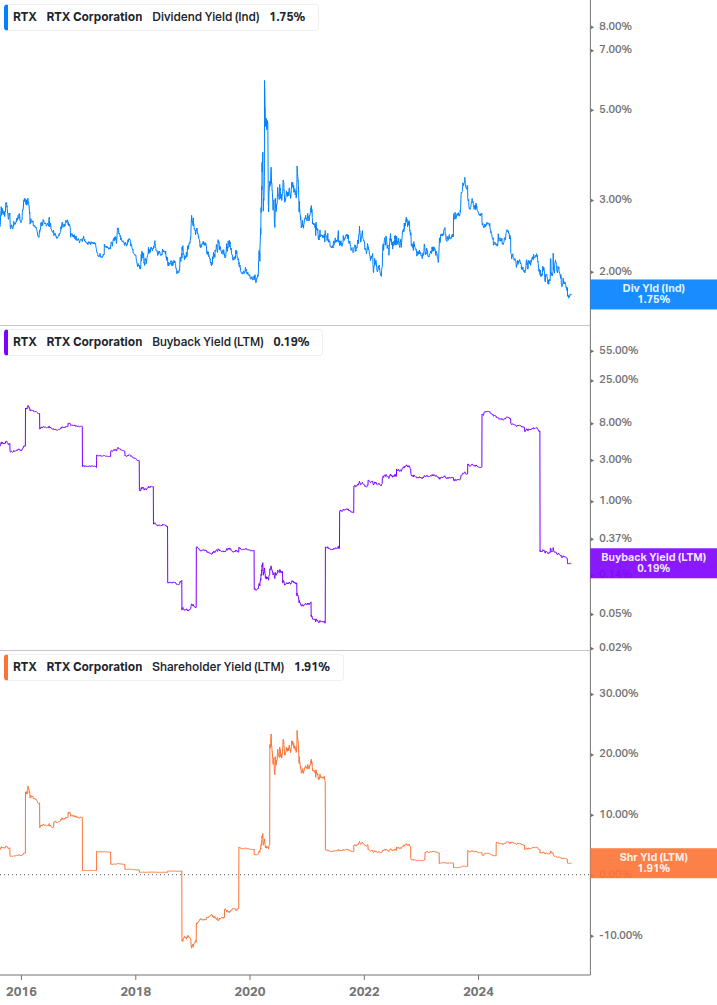Click the -10.00% tick on shareholder axis
This screenshot has width=717, height=1005.
pyautogui.click(x=620, y=935)
